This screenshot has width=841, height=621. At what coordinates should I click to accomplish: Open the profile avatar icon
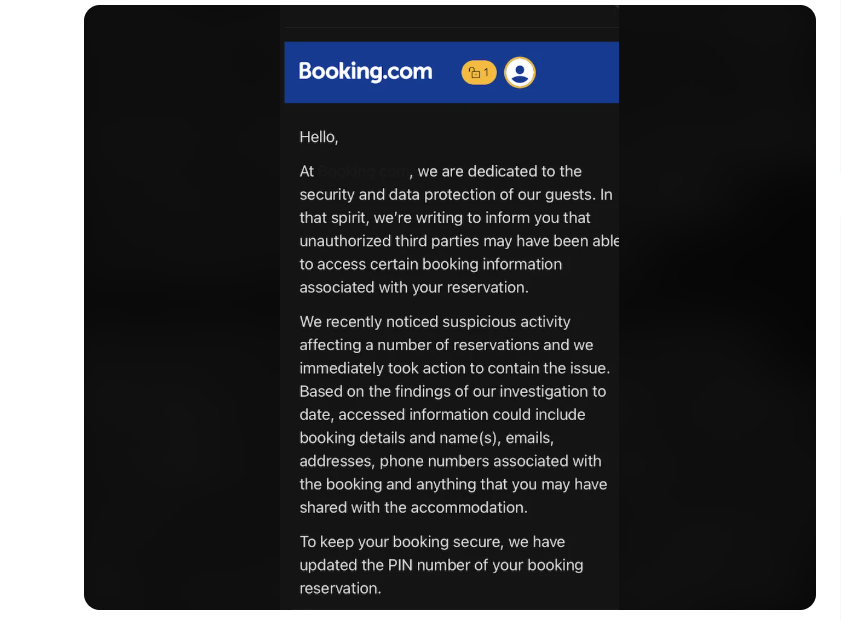(519, 72)
